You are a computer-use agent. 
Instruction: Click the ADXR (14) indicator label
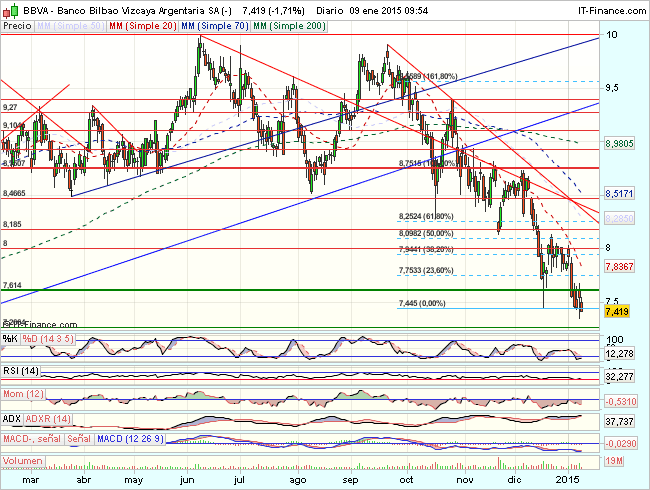(x=48, y=419)
